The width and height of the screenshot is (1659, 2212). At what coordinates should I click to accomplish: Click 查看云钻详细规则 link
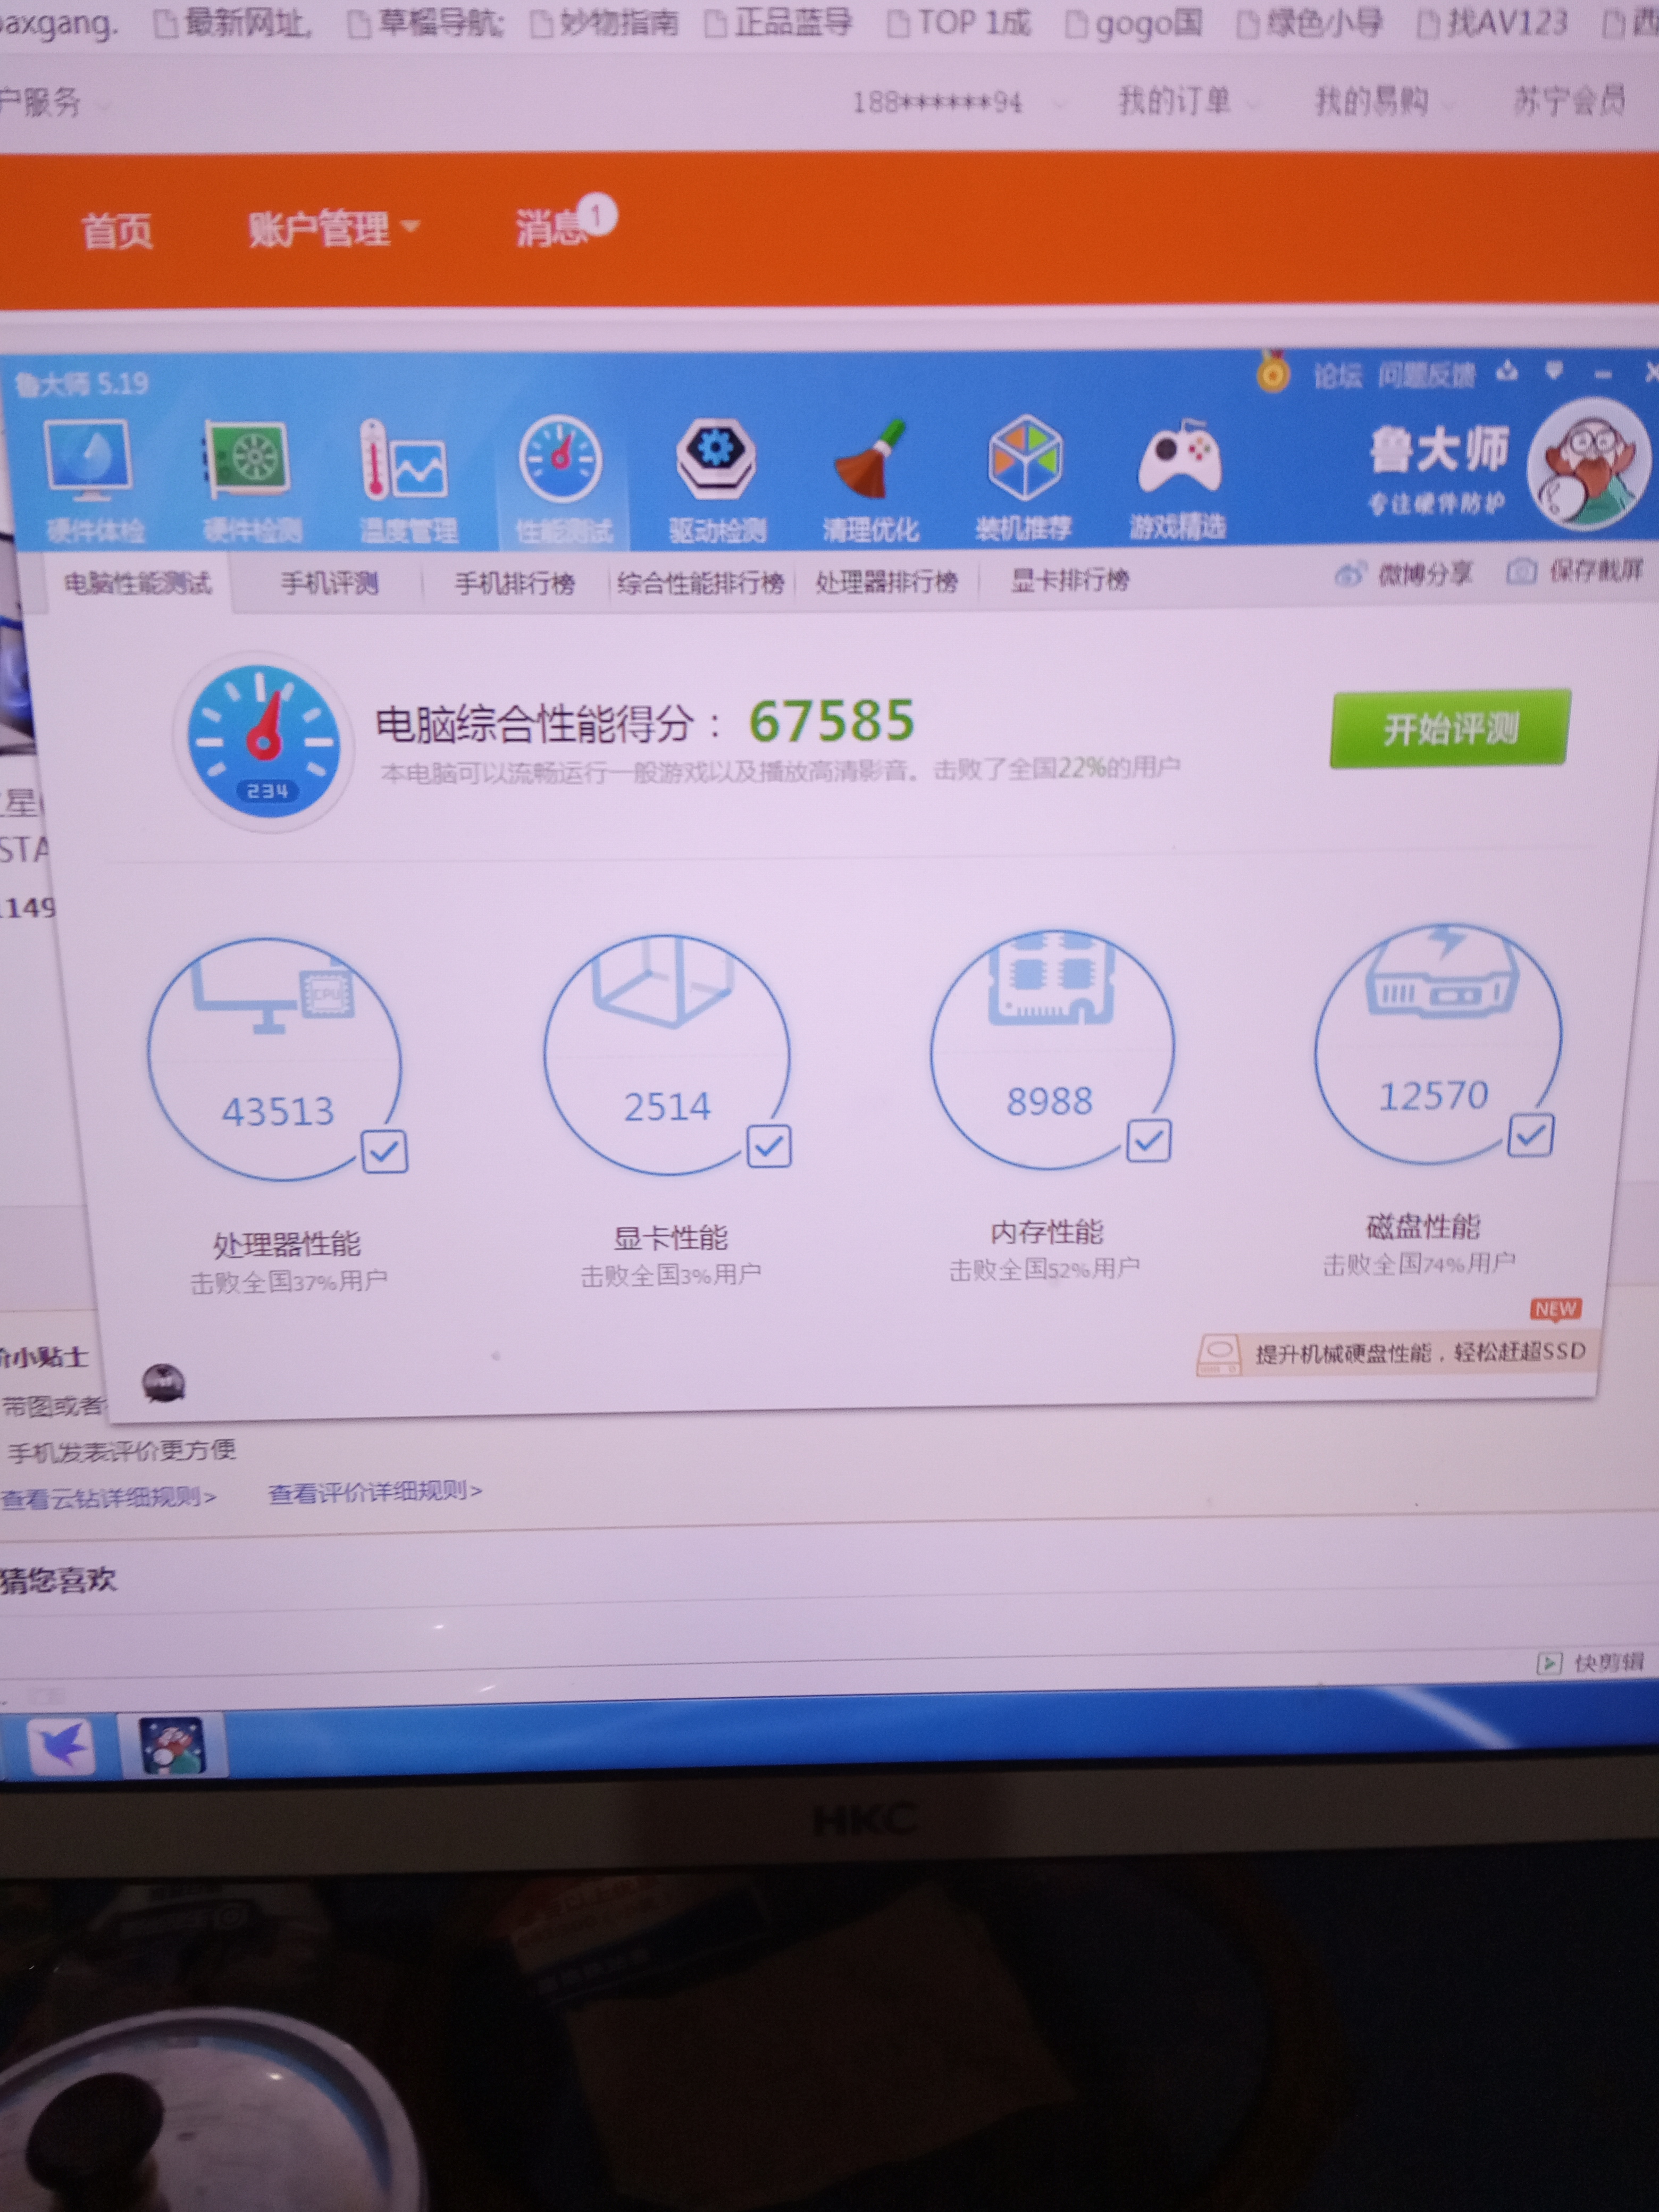click(x=108, y=1497)
